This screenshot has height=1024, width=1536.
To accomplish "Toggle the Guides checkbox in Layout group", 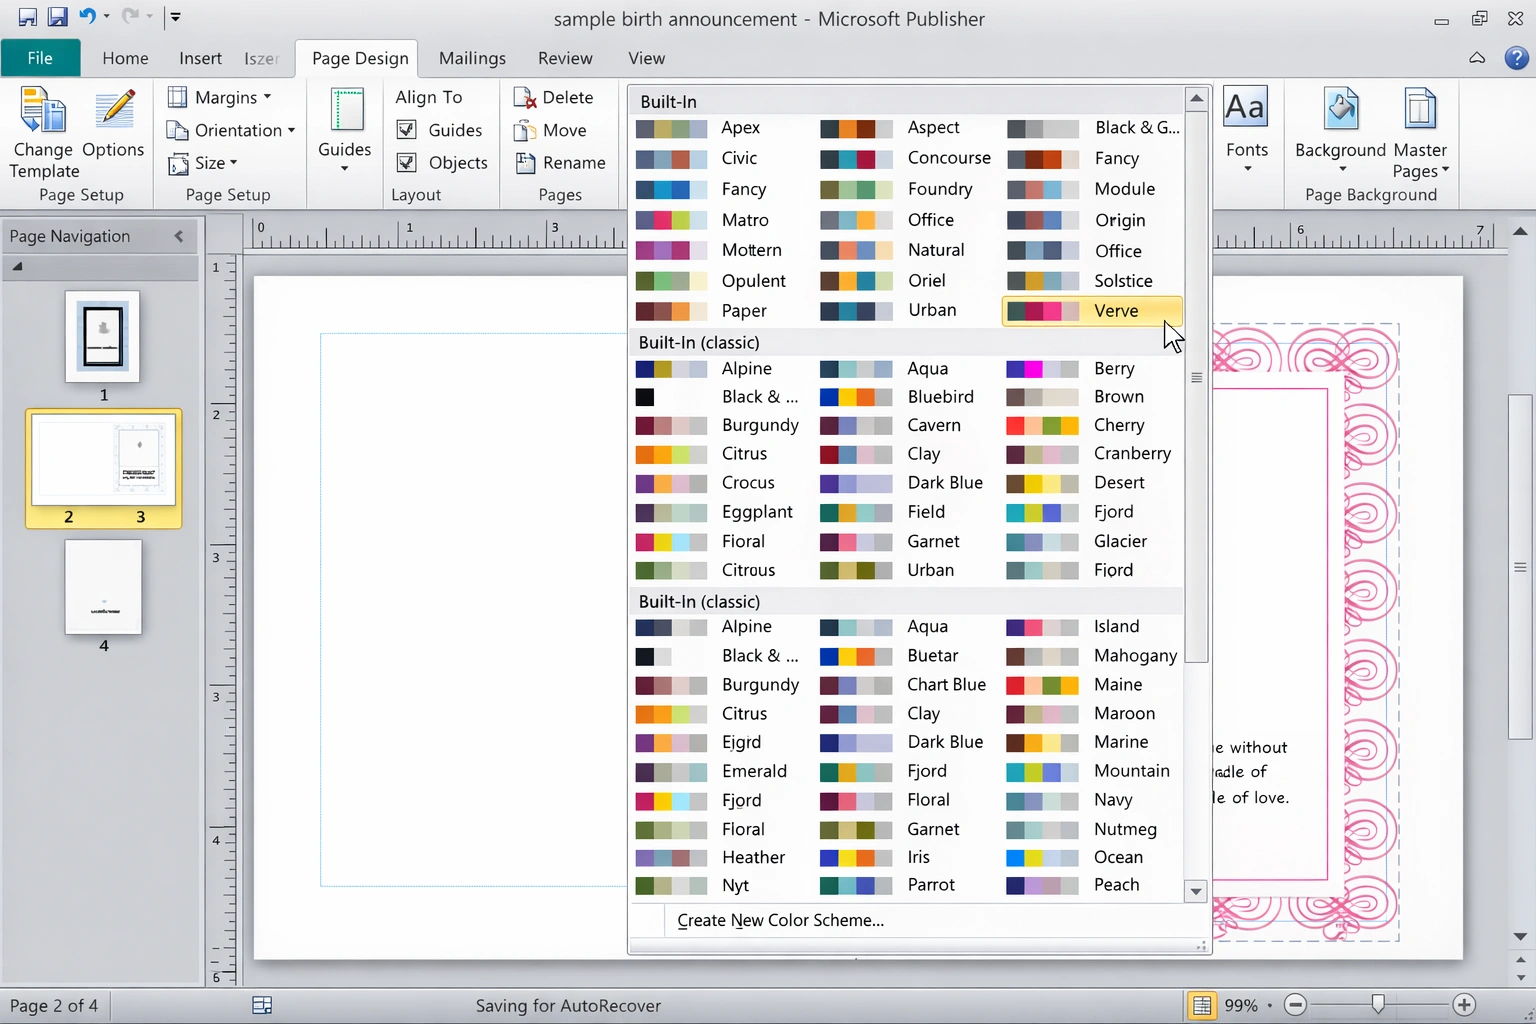I will tap(406, 130).
